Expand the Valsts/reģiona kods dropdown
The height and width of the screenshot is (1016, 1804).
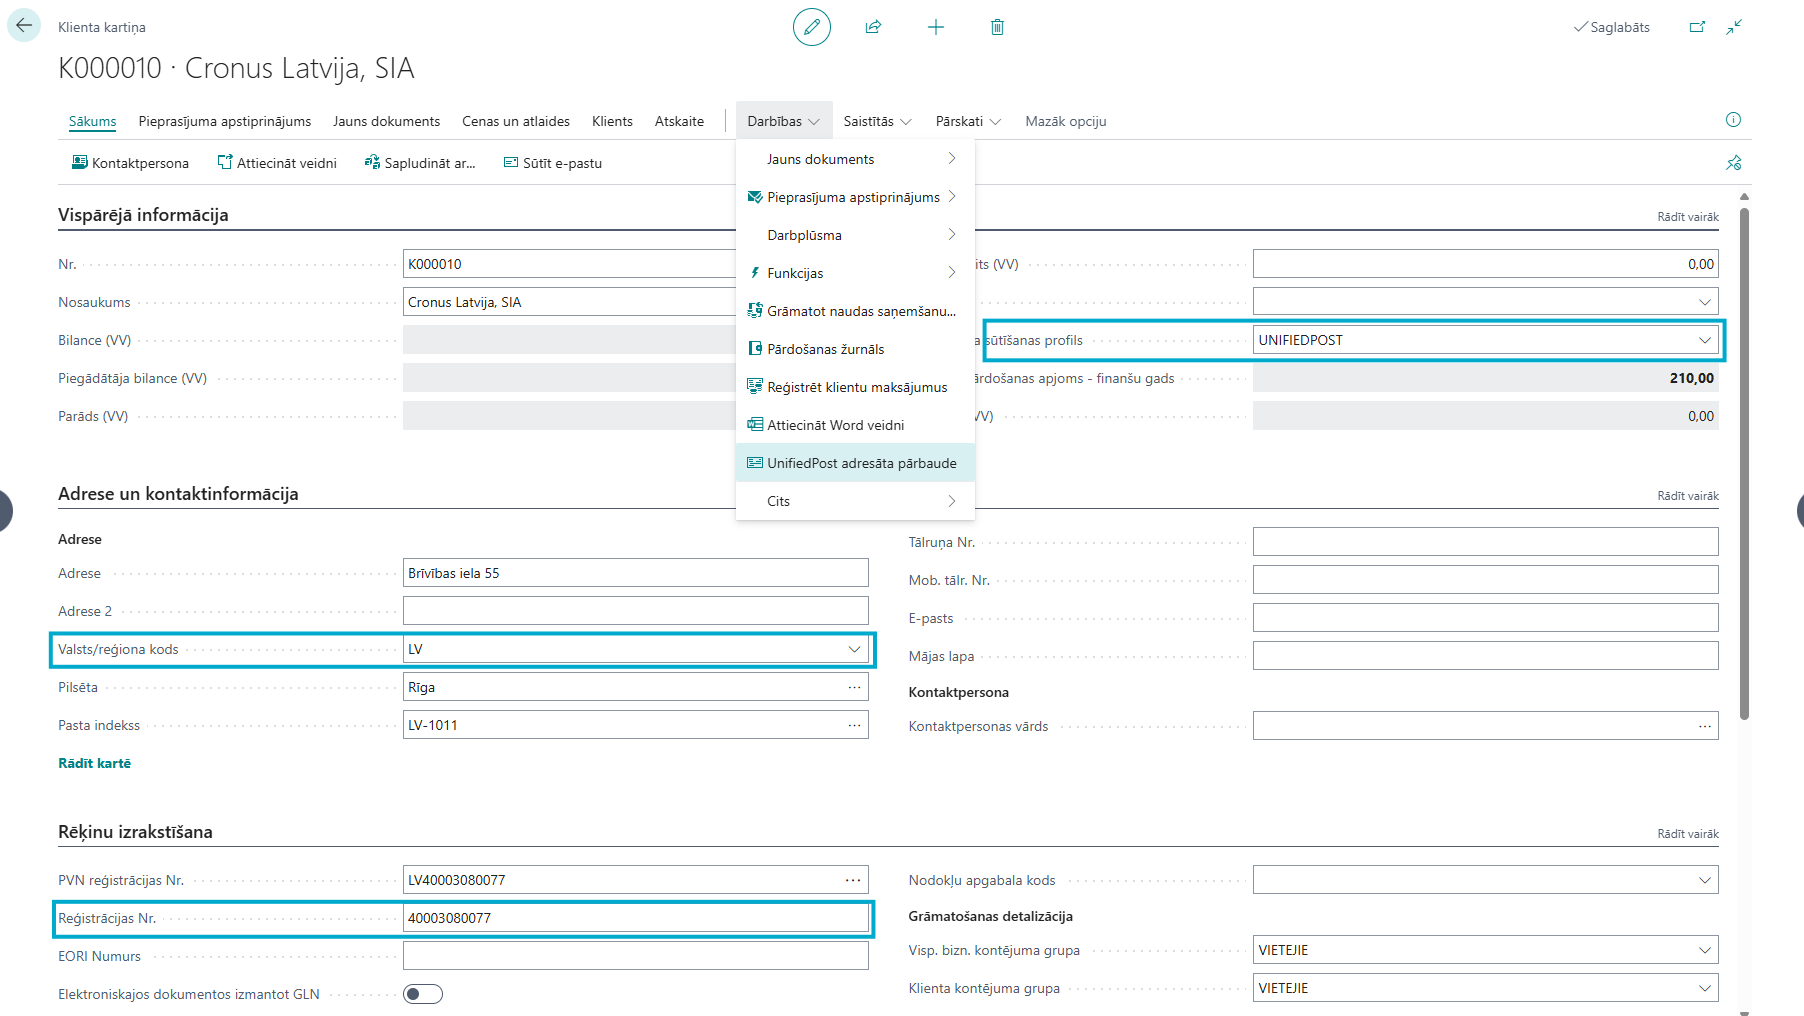click(854, 649)
